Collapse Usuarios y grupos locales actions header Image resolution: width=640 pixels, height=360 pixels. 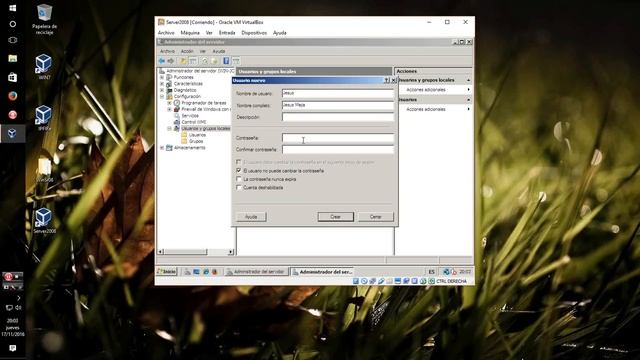(469, 80)
